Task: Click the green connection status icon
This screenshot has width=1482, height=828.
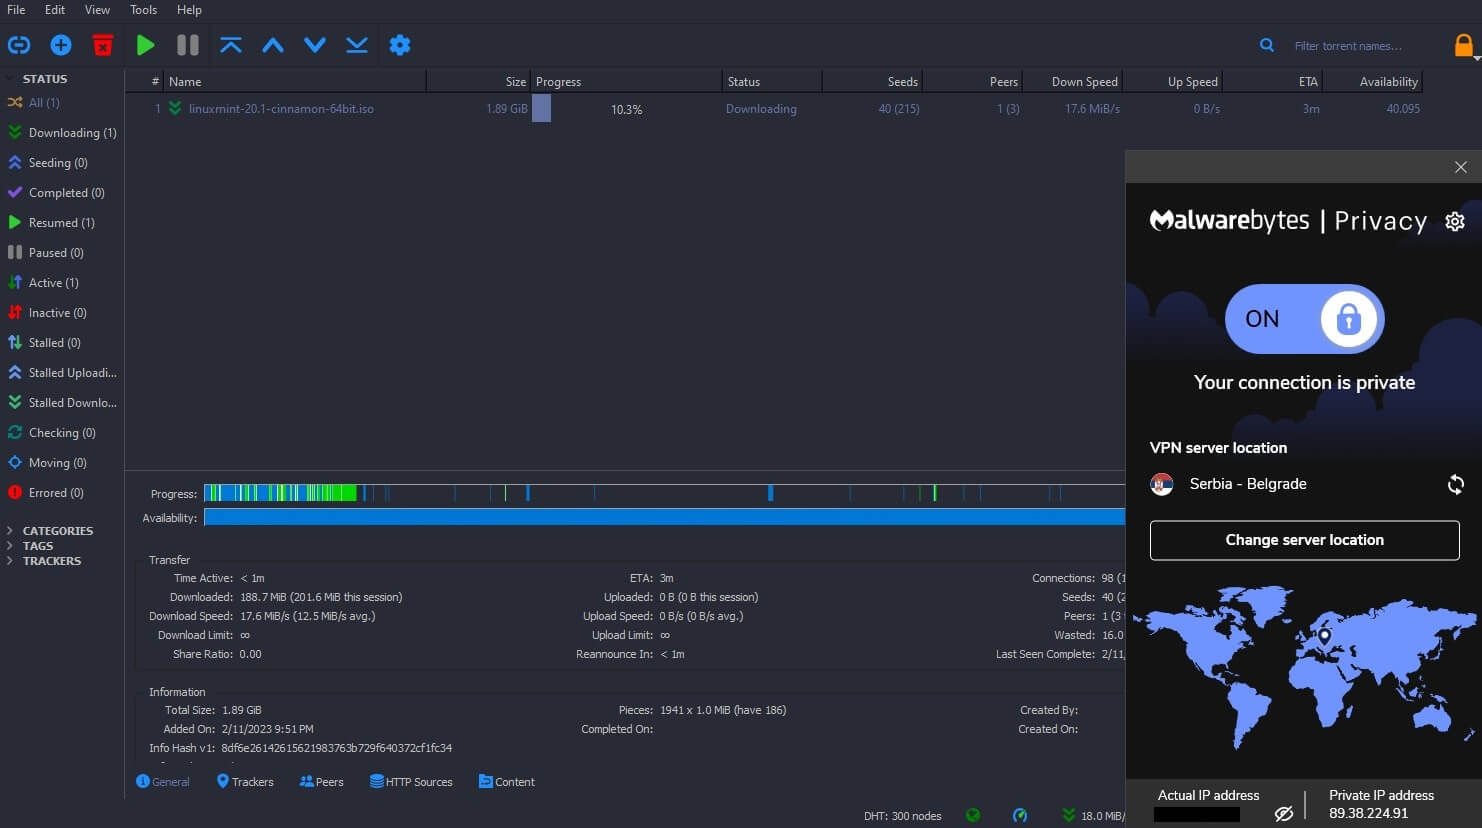Action: point(973,816)
